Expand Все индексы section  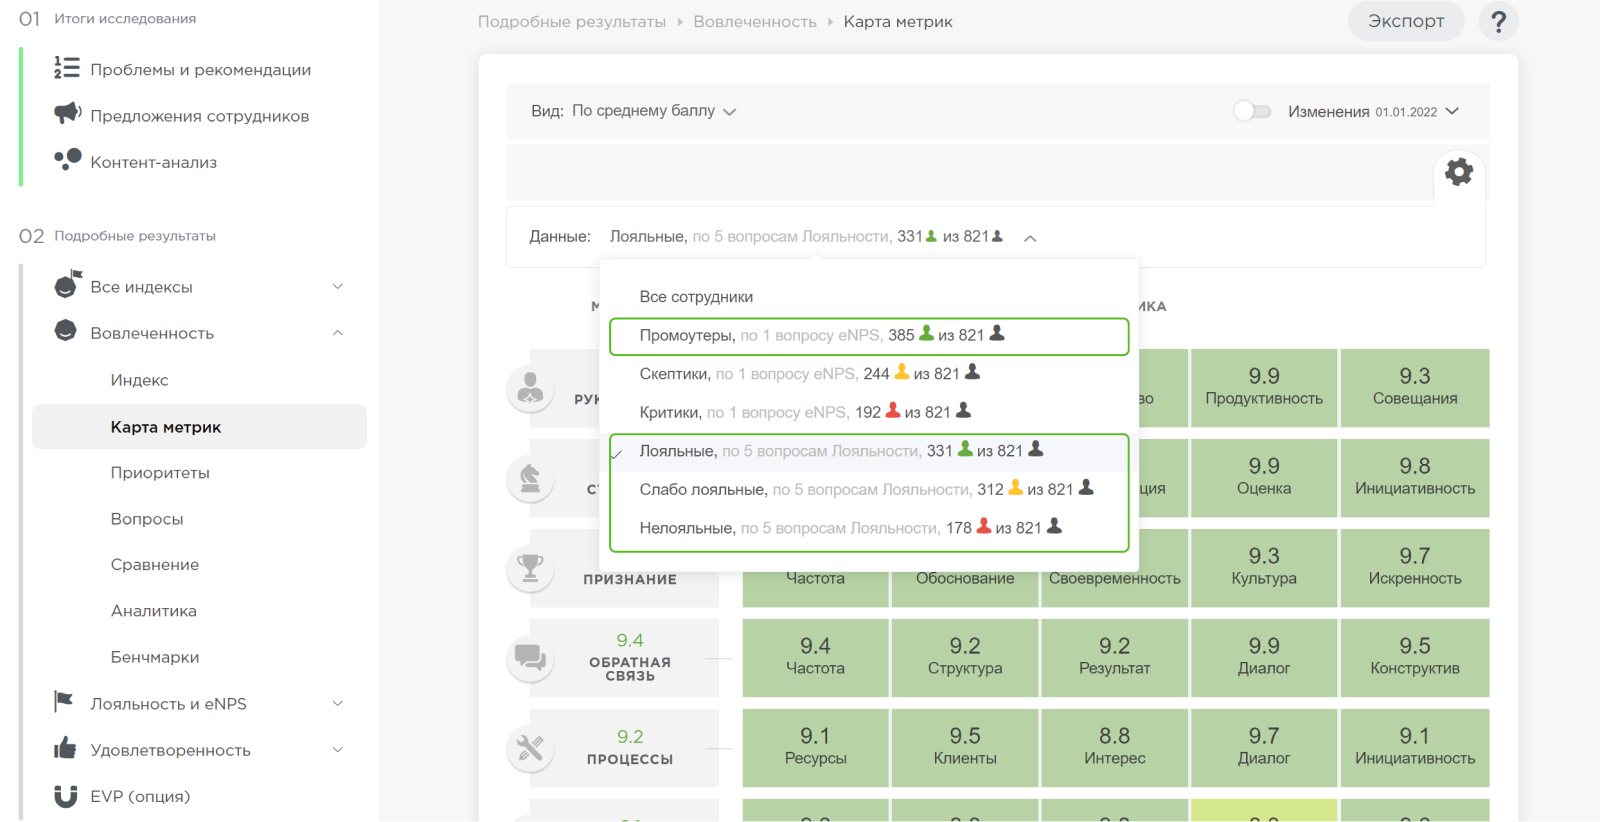337,286
